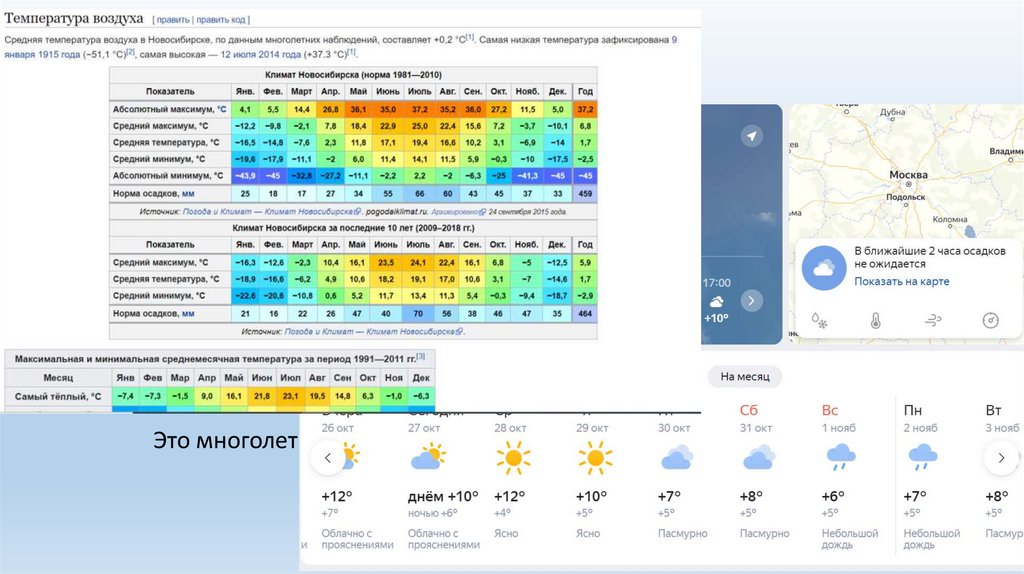Select the precipitation map layer icon
1024x574 pixels.
(x=819, y=321)
